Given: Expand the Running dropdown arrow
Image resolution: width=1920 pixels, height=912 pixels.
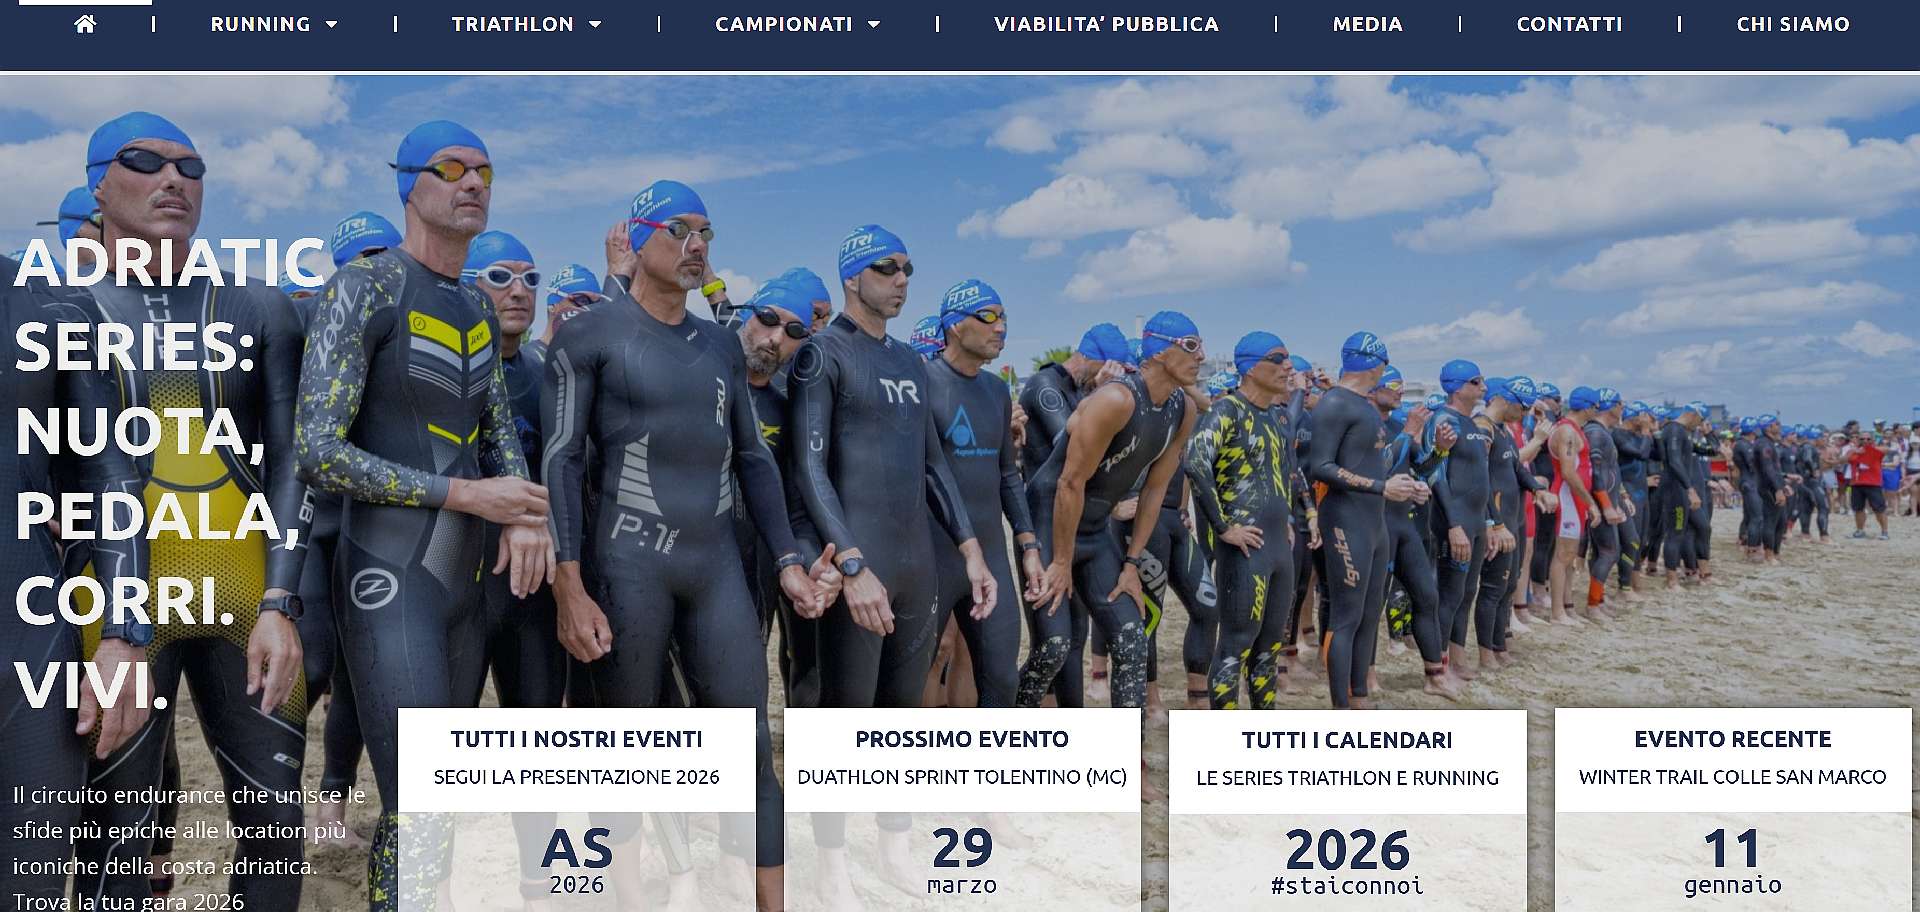Looking at the screenshot, I should (x=332, y=25).
